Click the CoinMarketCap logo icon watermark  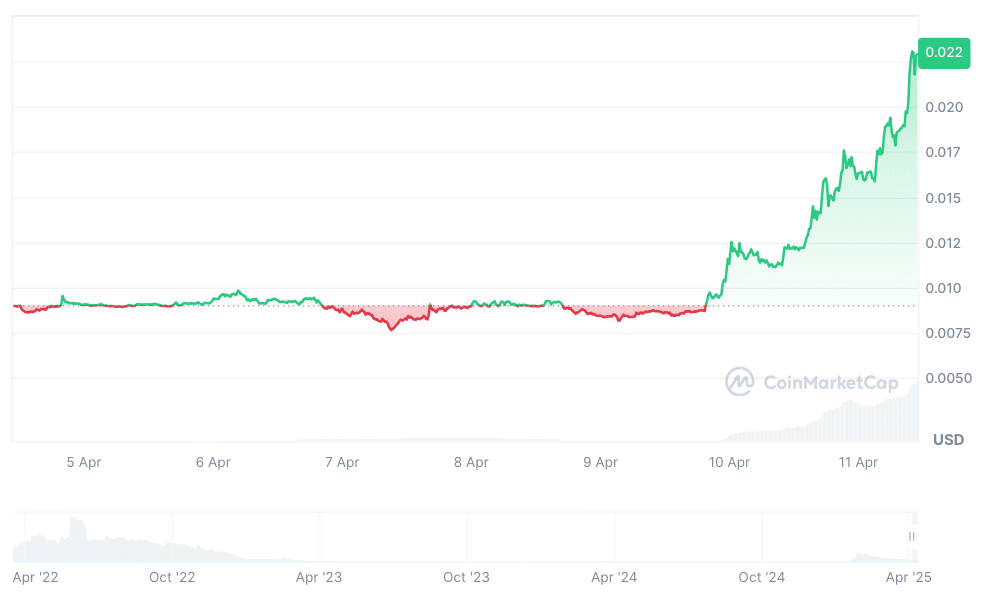coord(740,381)
